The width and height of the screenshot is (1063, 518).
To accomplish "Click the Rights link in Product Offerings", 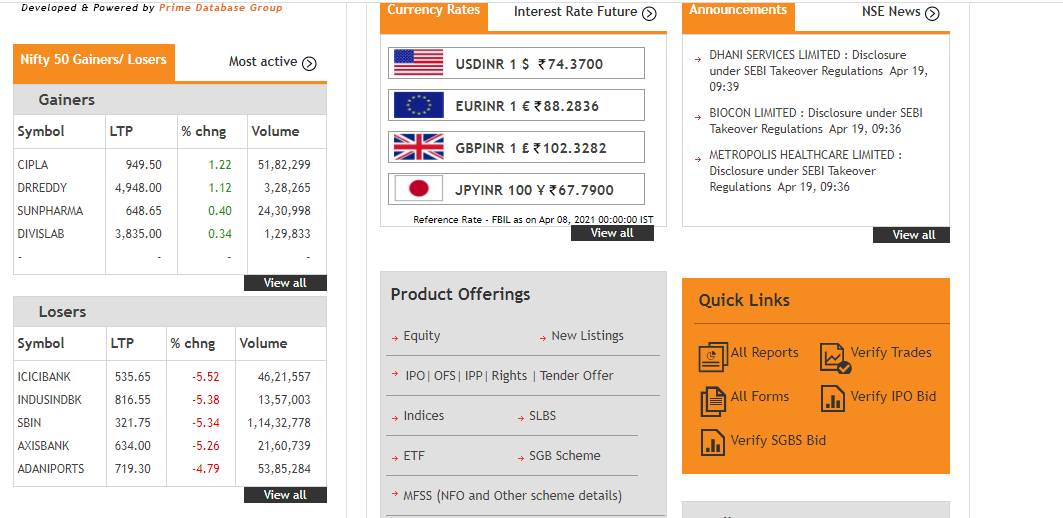I will pyautogui.click(x=509, y=376).
